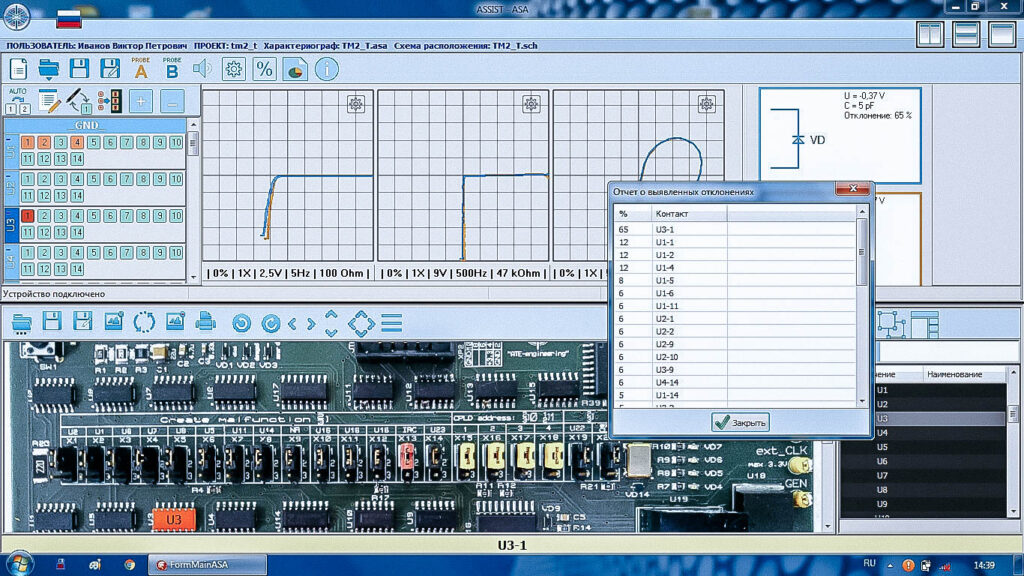1024x576 pixels.
Task: Open settings gear on first graph
Action: click(x=356, y=104)
